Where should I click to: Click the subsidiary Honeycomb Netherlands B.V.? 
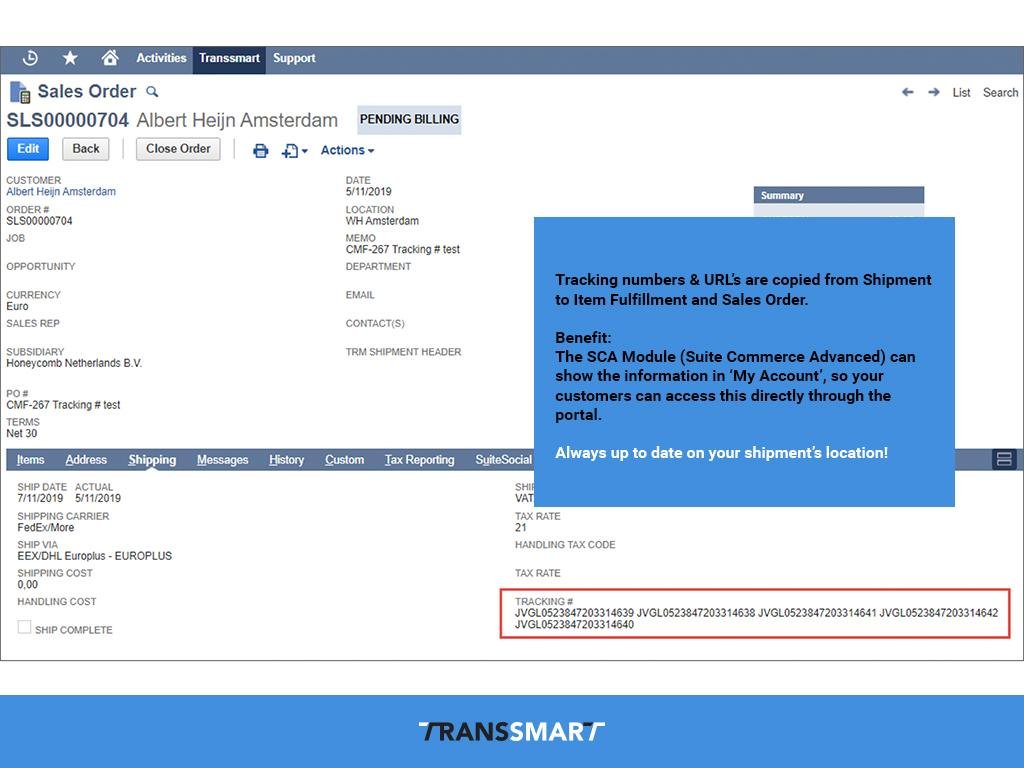(x=74, y=363)
